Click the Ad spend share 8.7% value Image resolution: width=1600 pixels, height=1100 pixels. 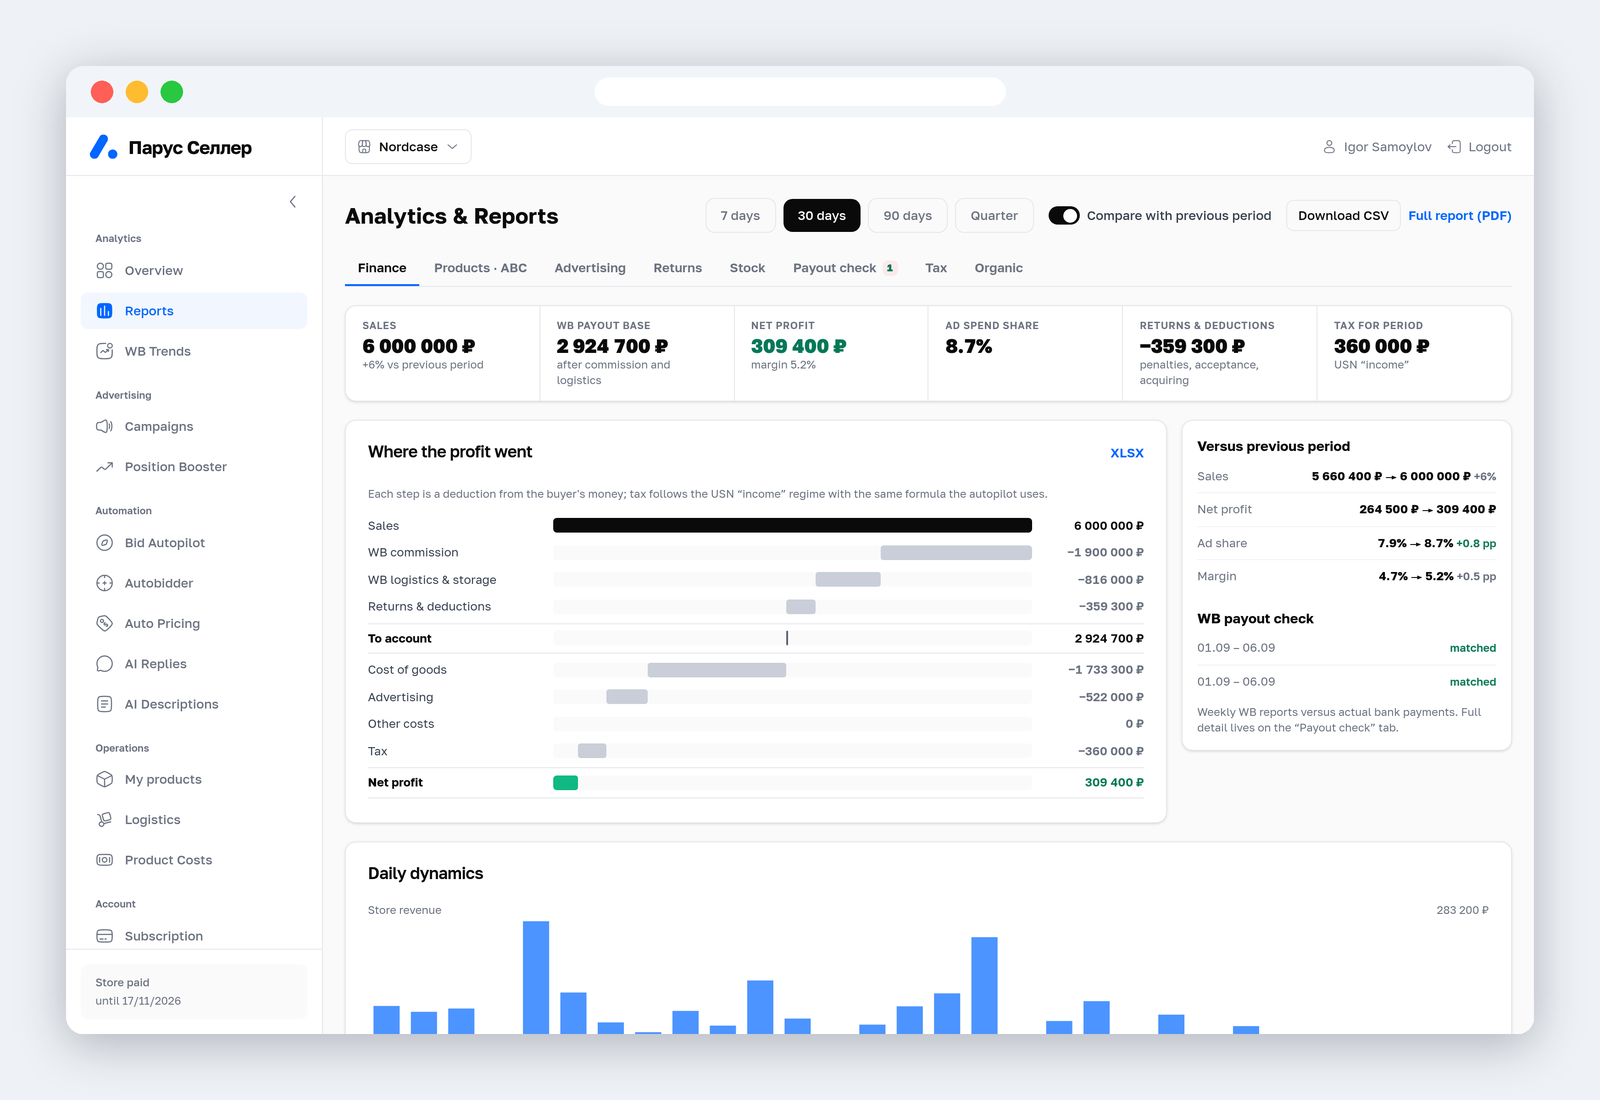tap(968, 346)
